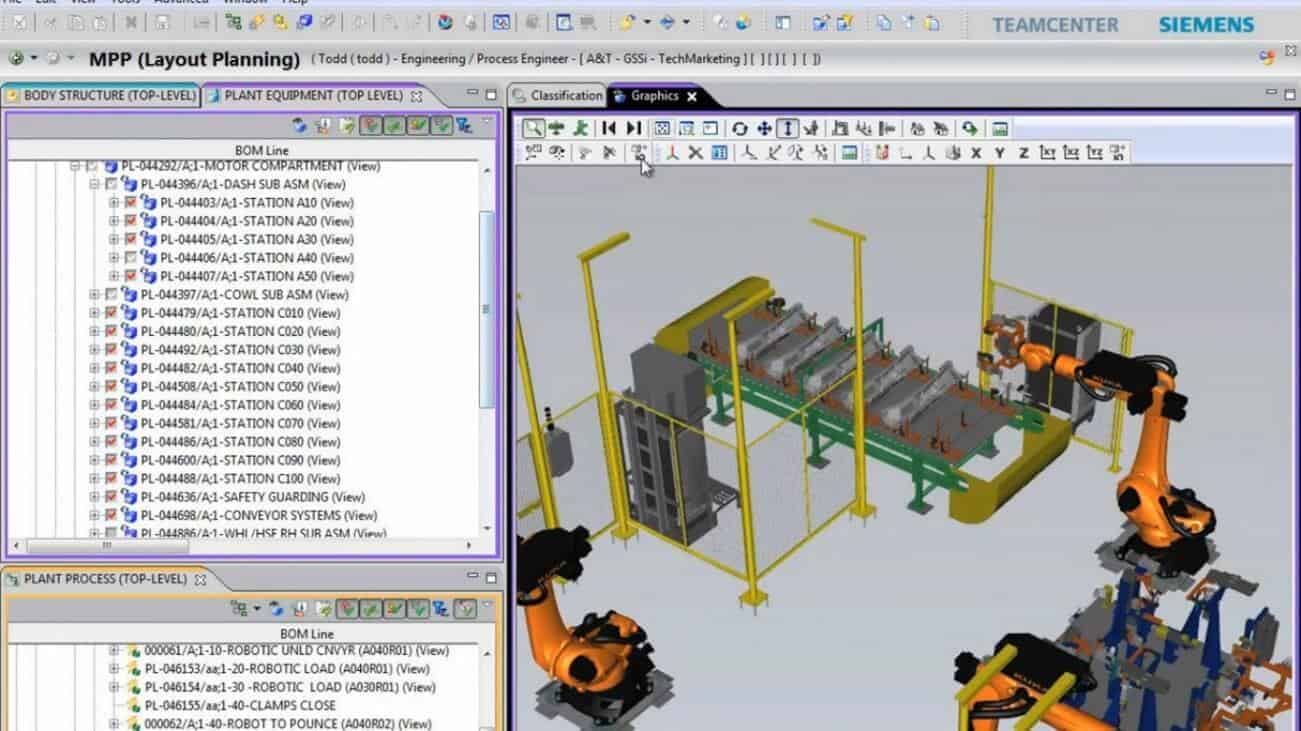The height and width of the screenshot is (731, 1301).
Task: Click the skip-to-end arrow in Graphics toolbar
Action: (x=634, y=128)
